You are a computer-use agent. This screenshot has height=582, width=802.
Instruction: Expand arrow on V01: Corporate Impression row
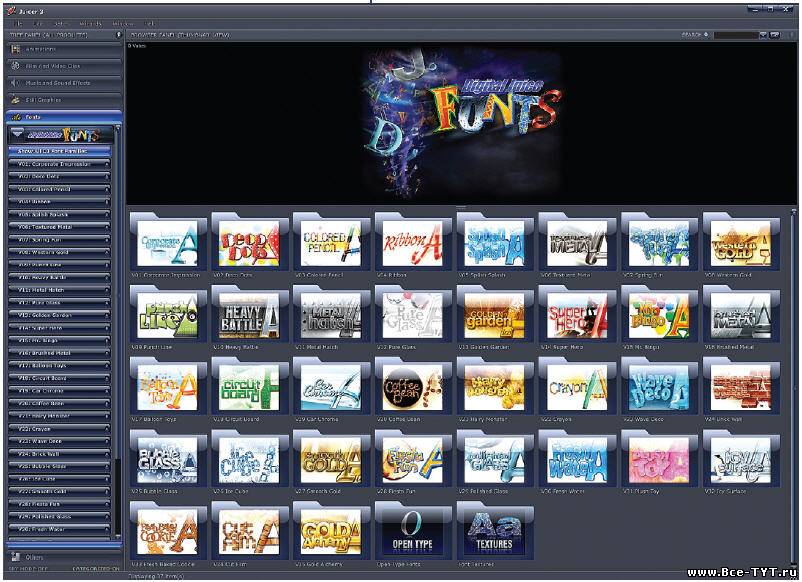coord(106,164)
